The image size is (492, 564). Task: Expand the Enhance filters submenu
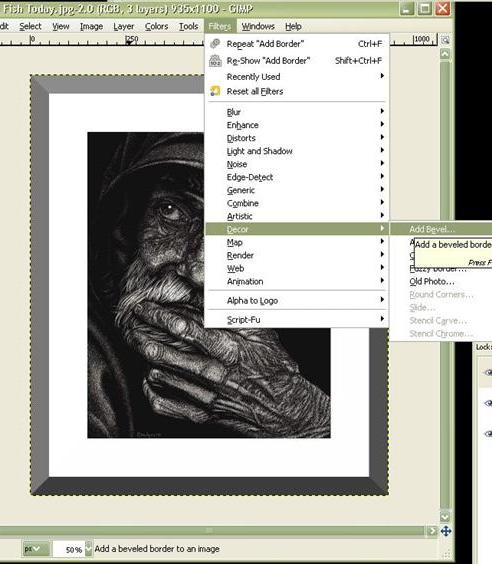tap(297, 125)
